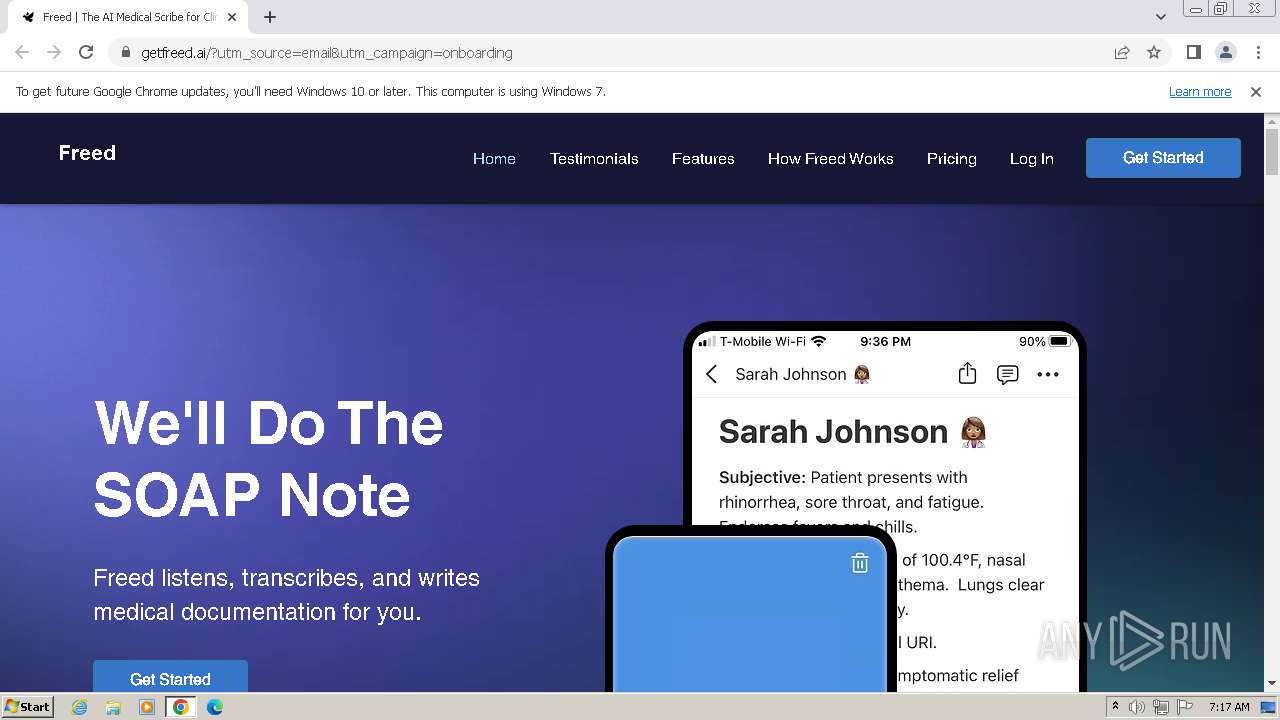
Task: Click the trash icon on blue card
Action: pyautogui.click(x=860, y=563)
